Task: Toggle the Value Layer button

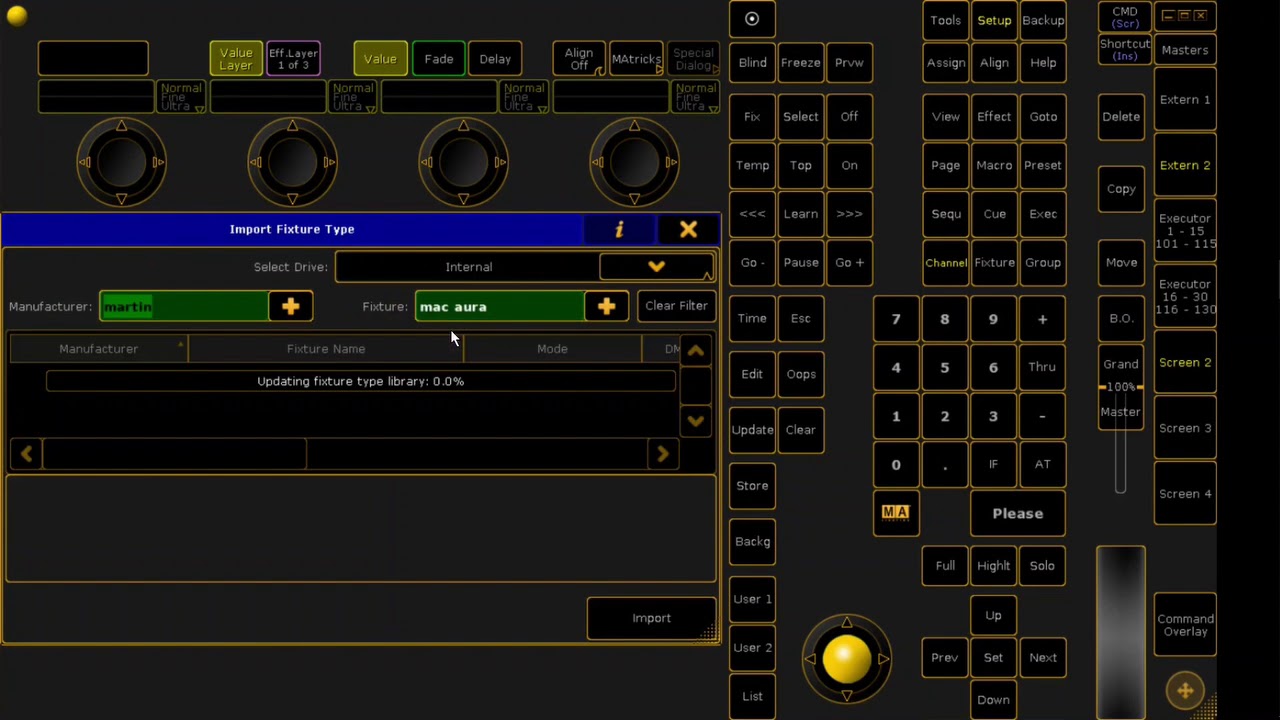Action: [x=236, y=59]
